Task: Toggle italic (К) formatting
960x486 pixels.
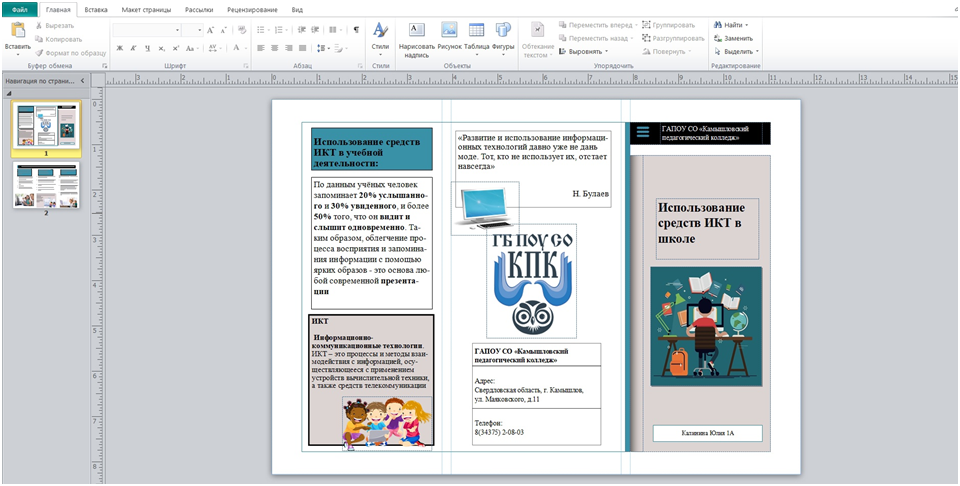Action: pyautogui.click(x=133, y=48)
